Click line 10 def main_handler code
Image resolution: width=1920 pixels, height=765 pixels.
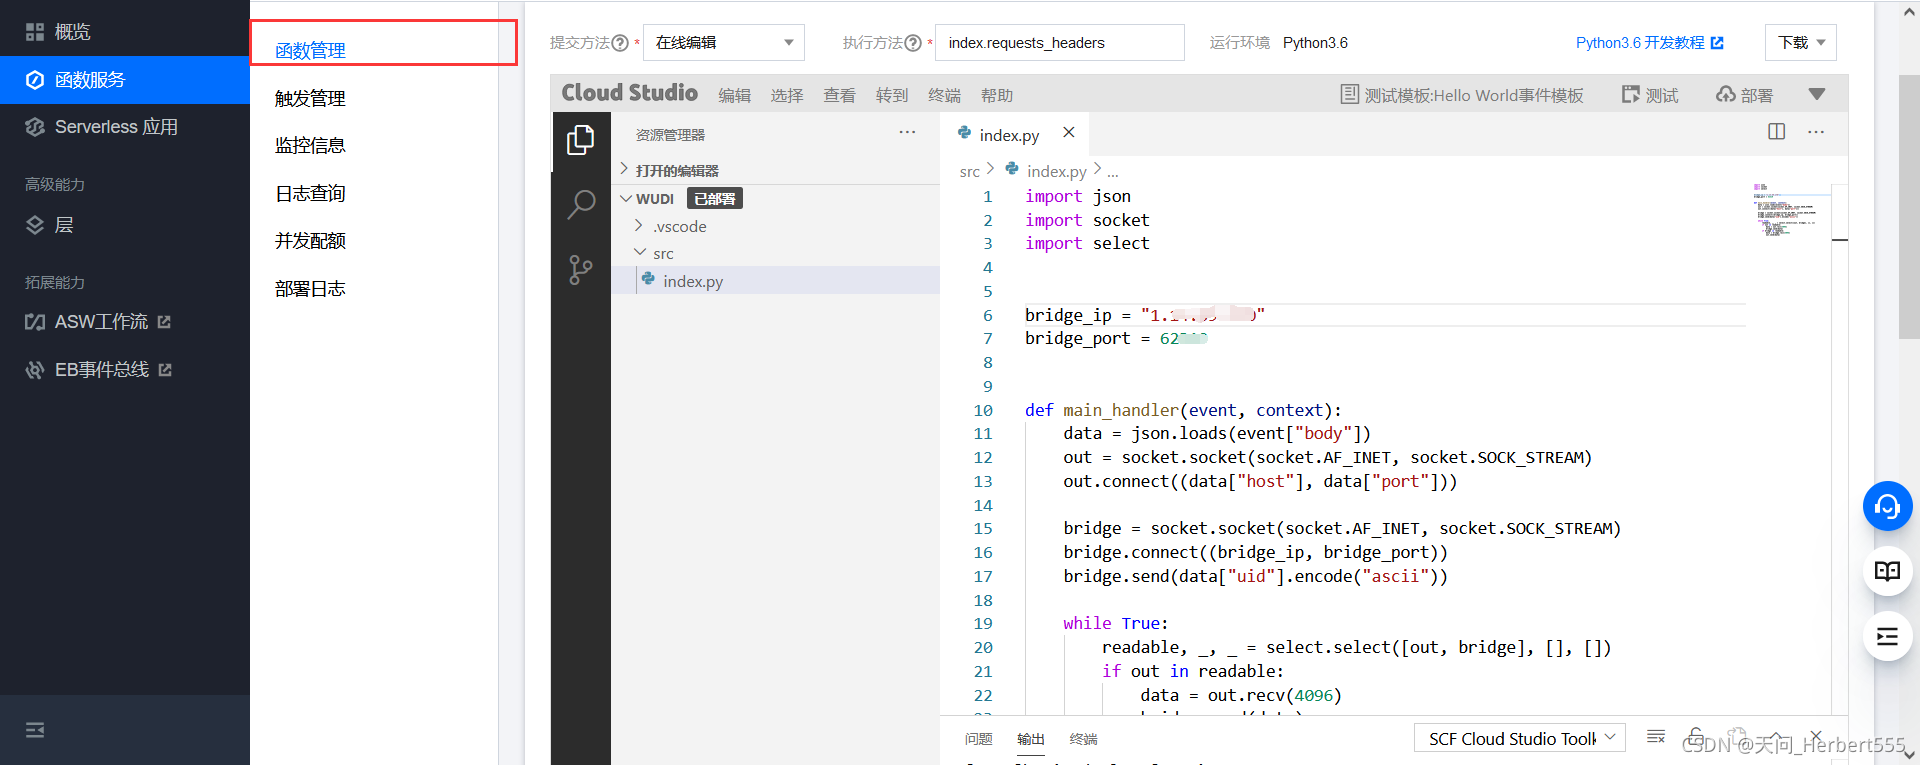(1183, 410)
